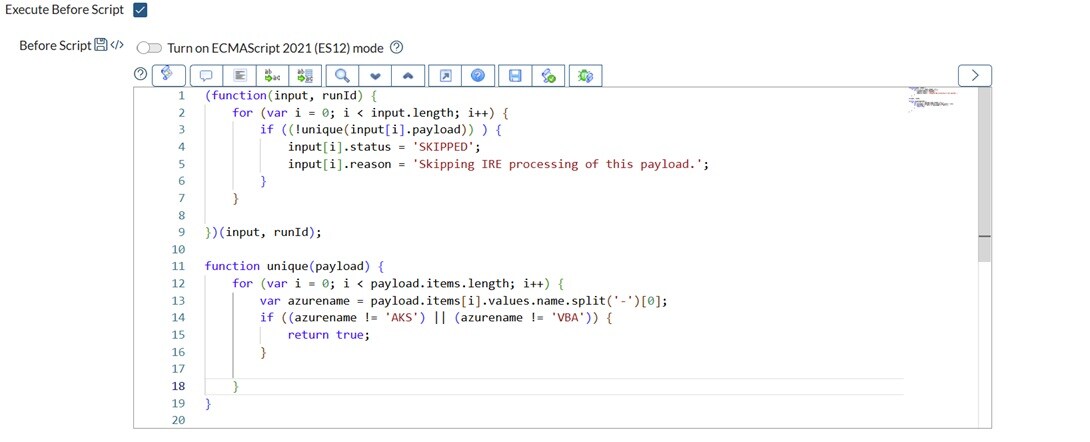Click 'payload.items.length' on line 12

click(439, 284)
